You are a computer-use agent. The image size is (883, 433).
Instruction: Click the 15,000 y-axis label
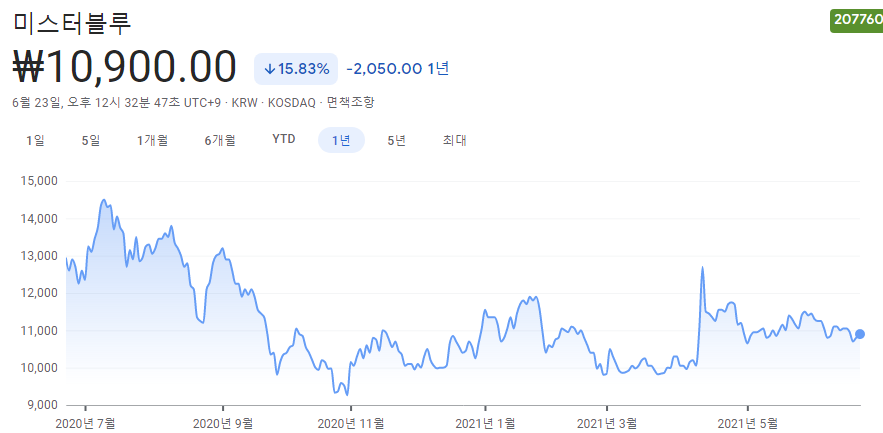click(39, 181)
